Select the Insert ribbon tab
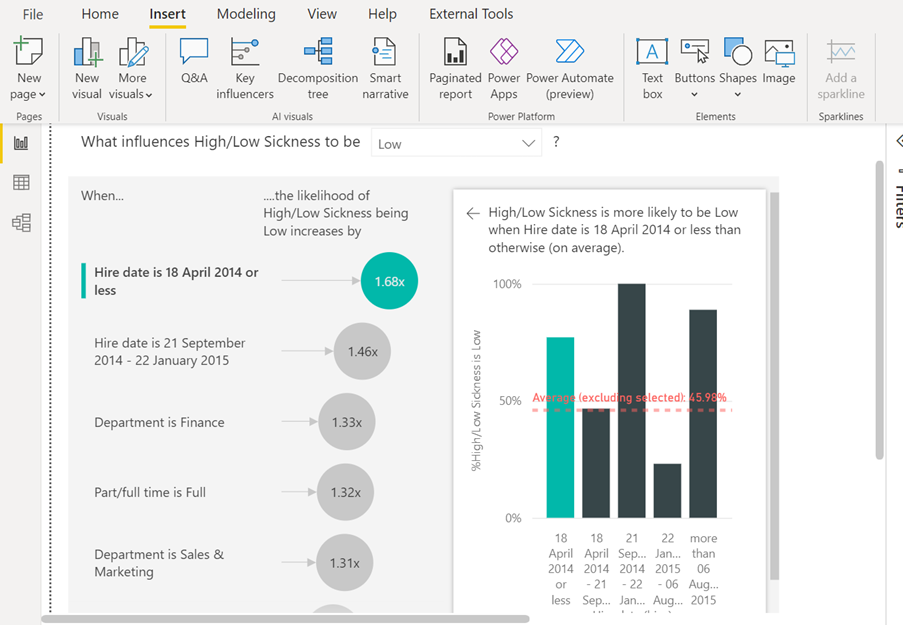 click(x=168, y=14)
